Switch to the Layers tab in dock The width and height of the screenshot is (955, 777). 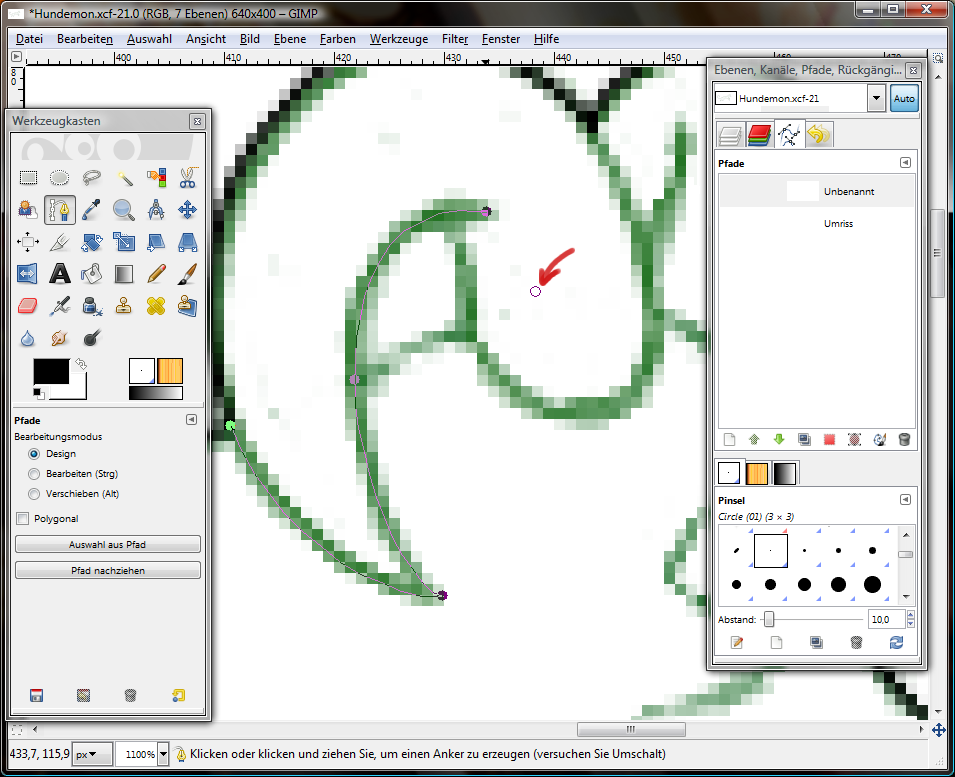pyautogui.click(x=730, y=135)
